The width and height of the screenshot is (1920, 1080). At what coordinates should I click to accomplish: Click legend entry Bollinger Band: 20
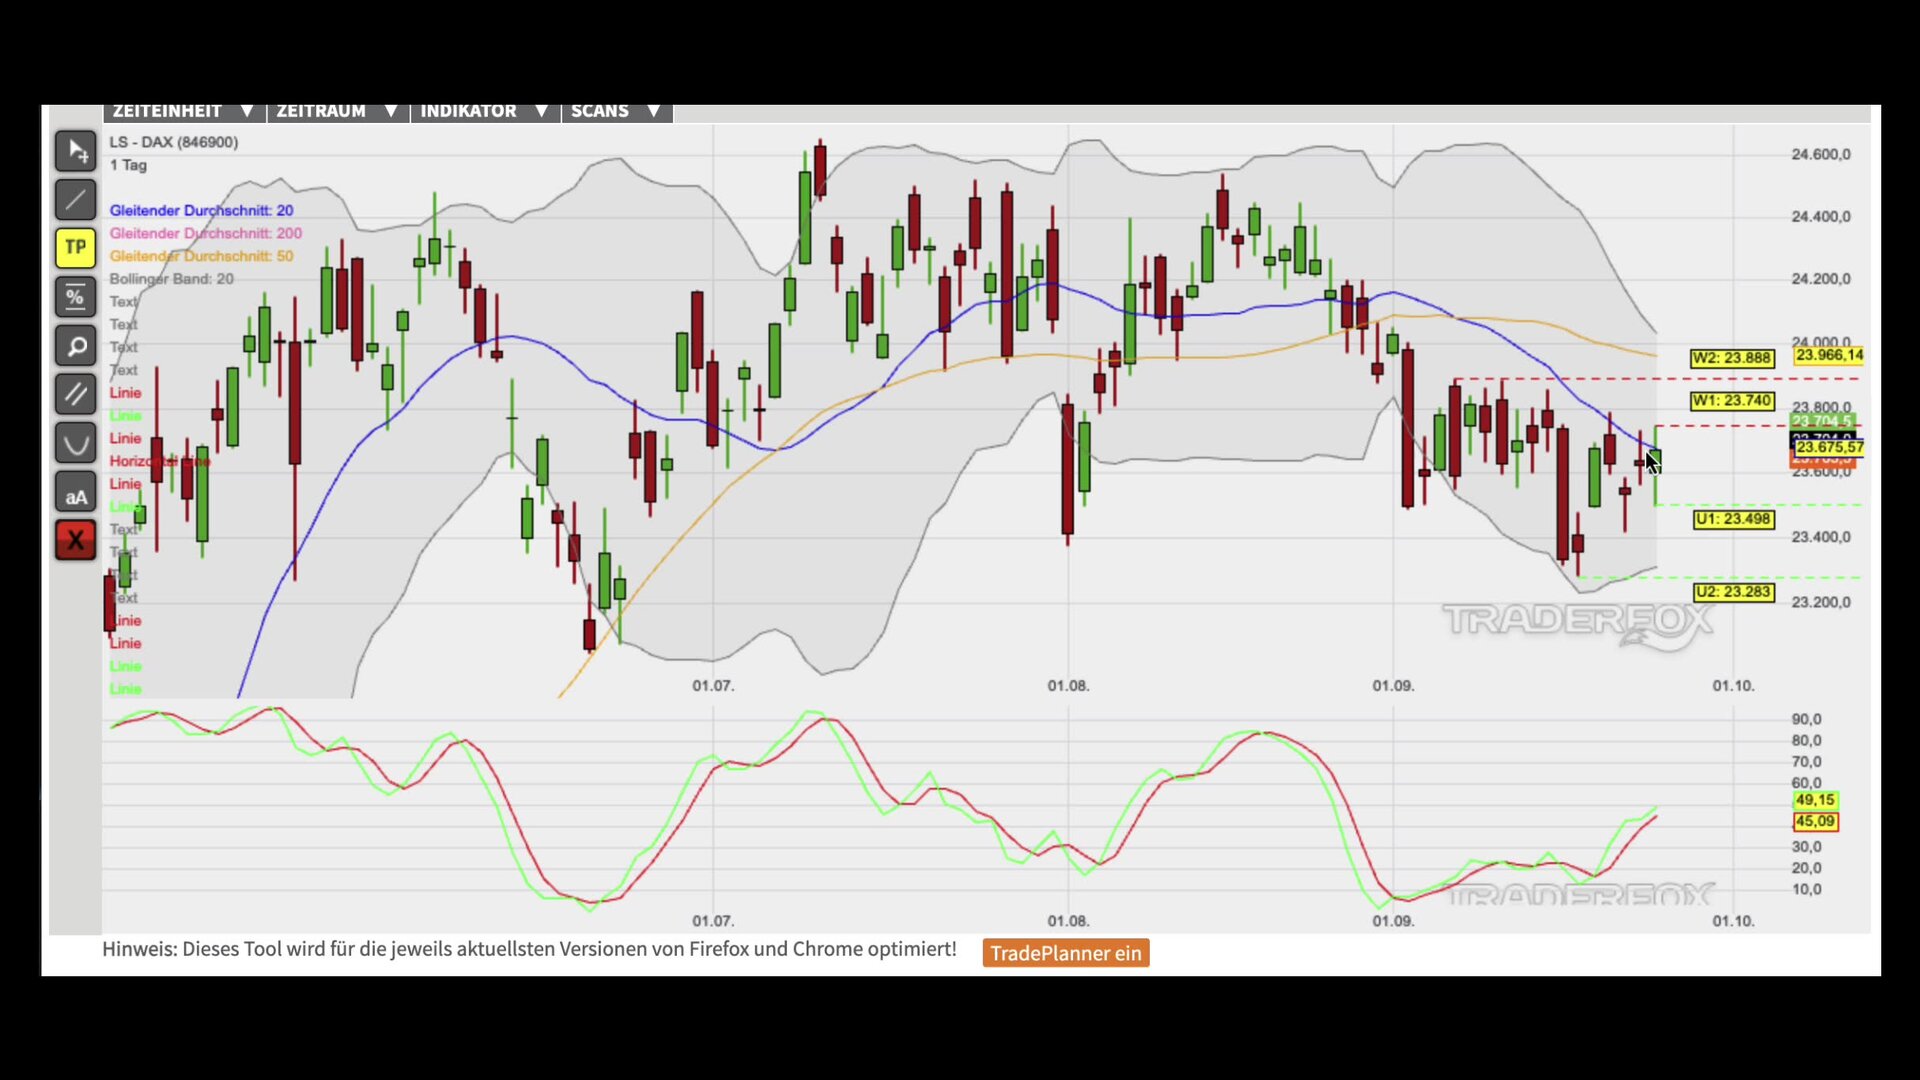click(171, 279)
